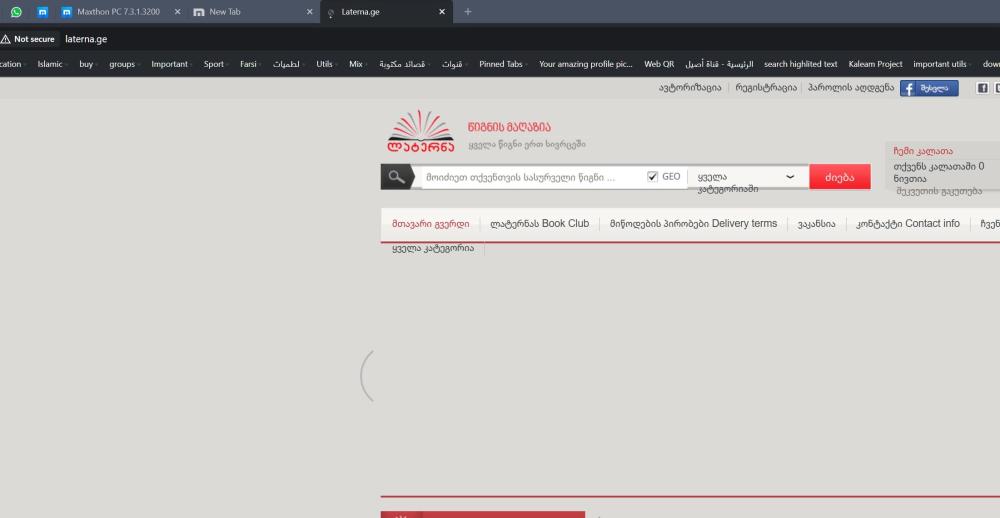Open the الرئيسية - قناة أصيل bookmark

[719, 64]
